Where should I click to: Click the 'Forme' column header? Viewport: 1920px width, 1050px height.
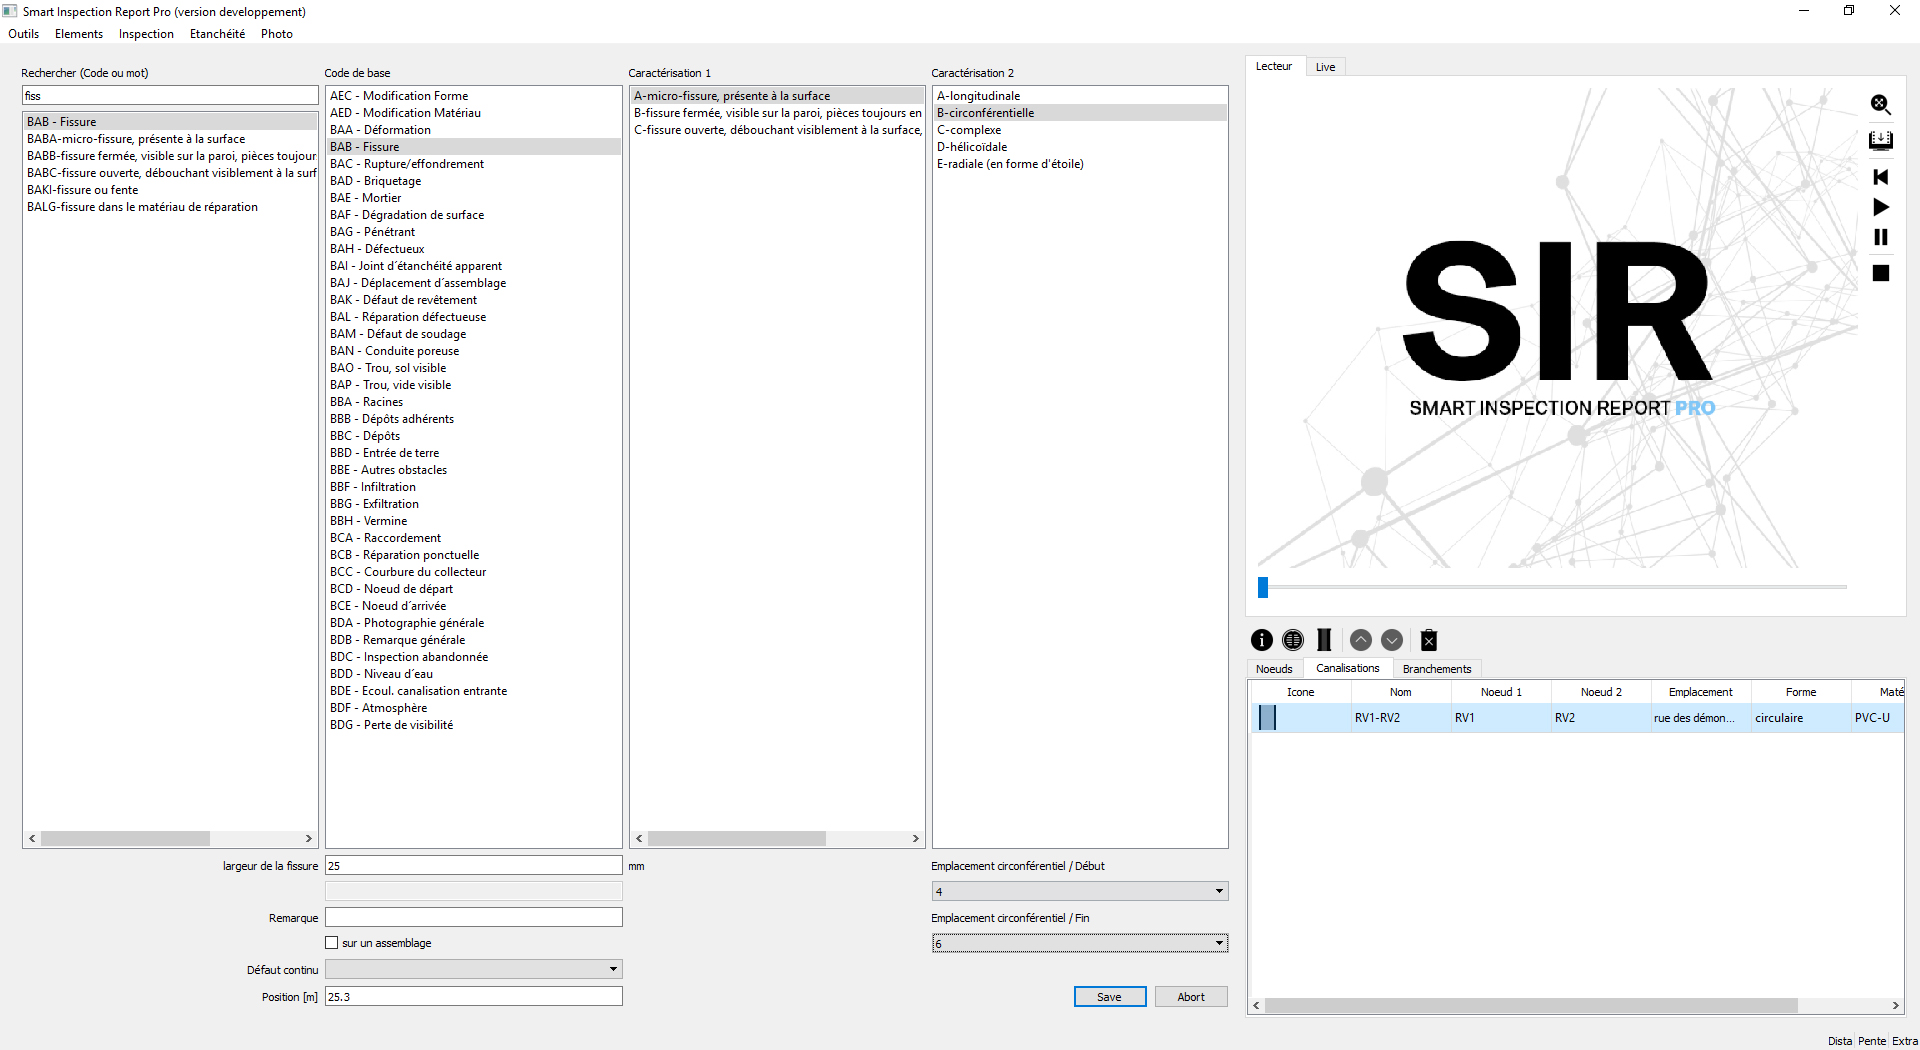1800,692
